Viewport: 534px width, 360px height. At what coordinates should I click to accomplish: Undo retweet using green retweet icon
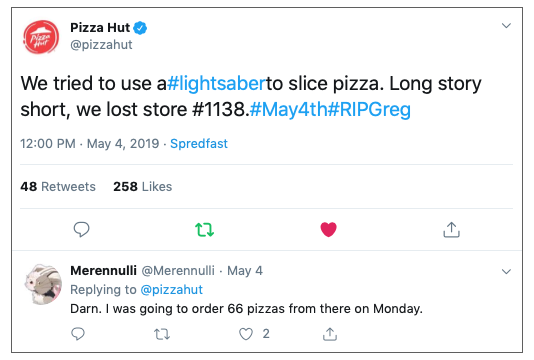click(x=204, y=230)
